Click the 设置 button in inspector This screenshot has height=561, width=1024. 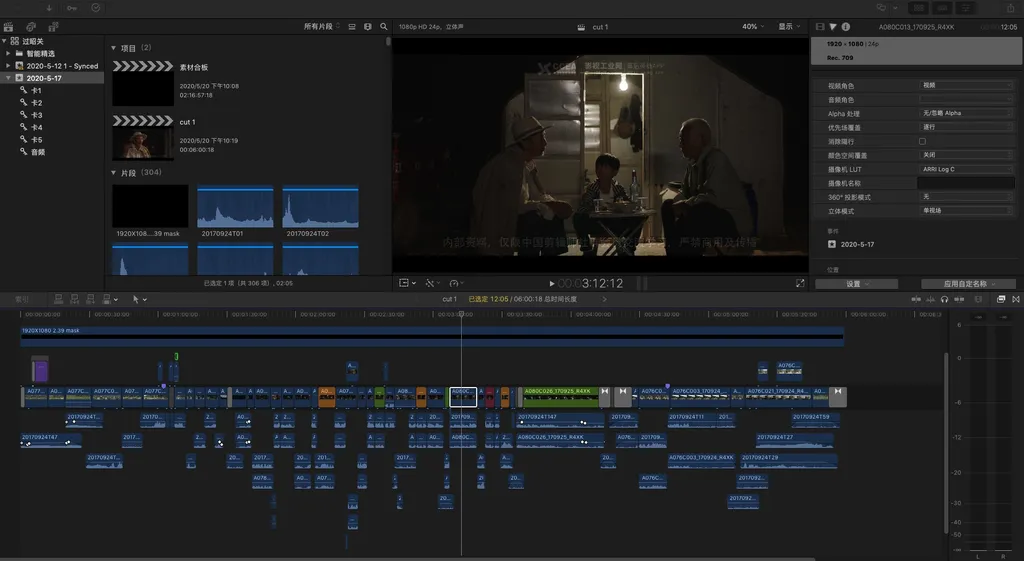(856, 284)
